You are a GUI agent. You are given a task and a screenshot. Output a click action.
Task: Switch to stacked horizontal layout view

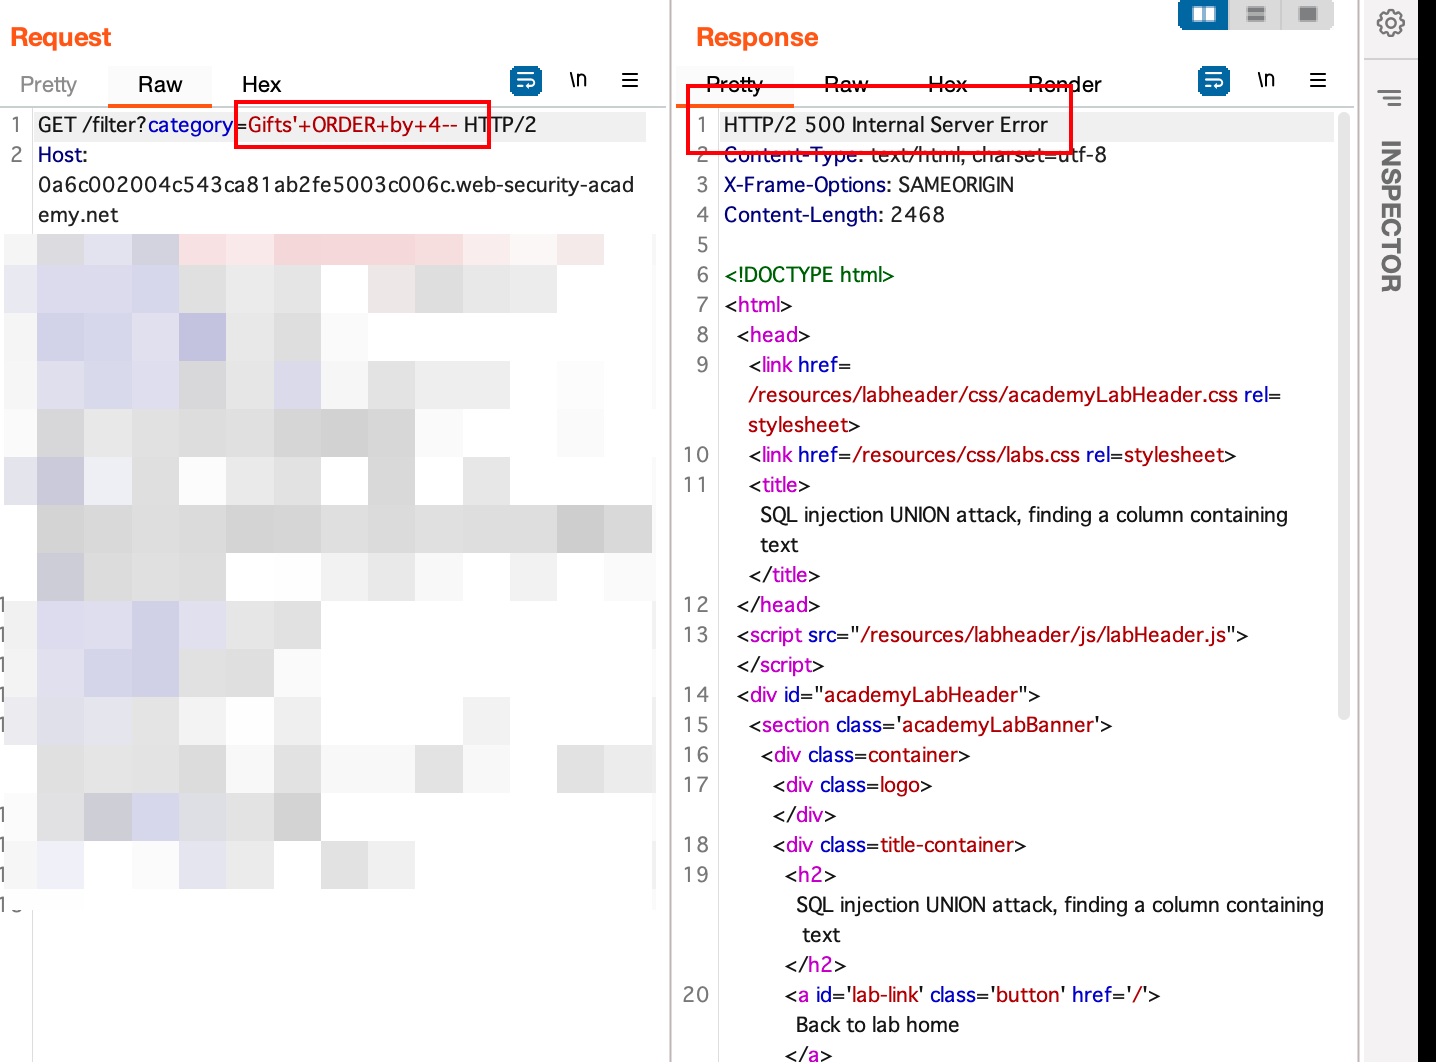1255,15
